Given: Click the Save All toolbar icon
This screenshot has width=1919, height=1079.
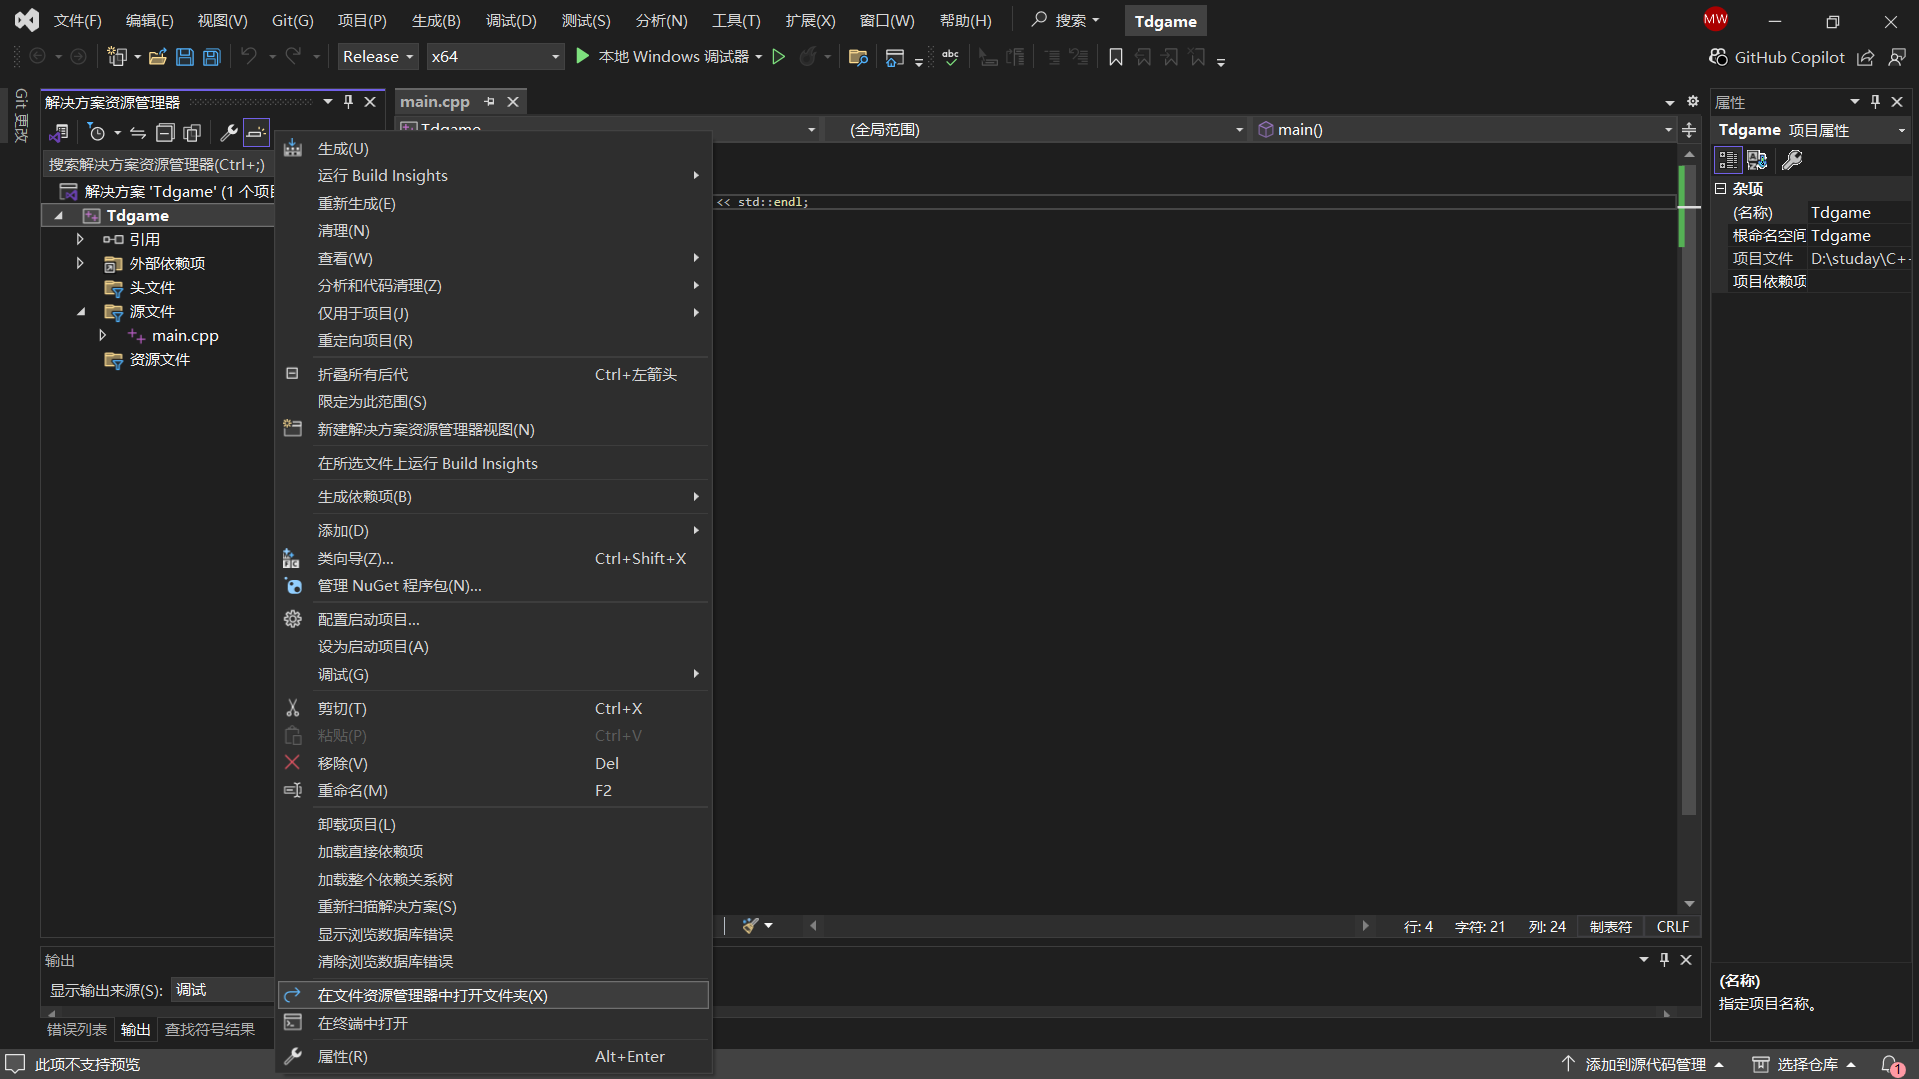Looking at the screenshot, I should pyautogui.click(x=212, y=57).
